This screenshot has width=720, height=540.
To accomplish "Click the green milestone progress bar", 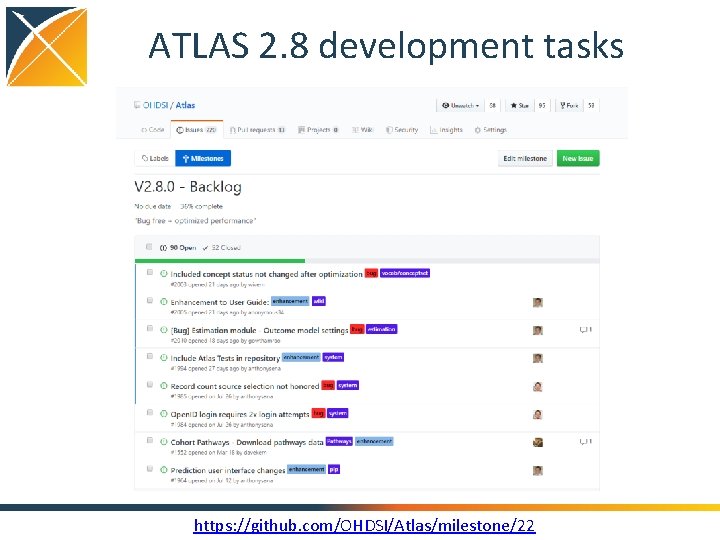I will tap(220, 261).
